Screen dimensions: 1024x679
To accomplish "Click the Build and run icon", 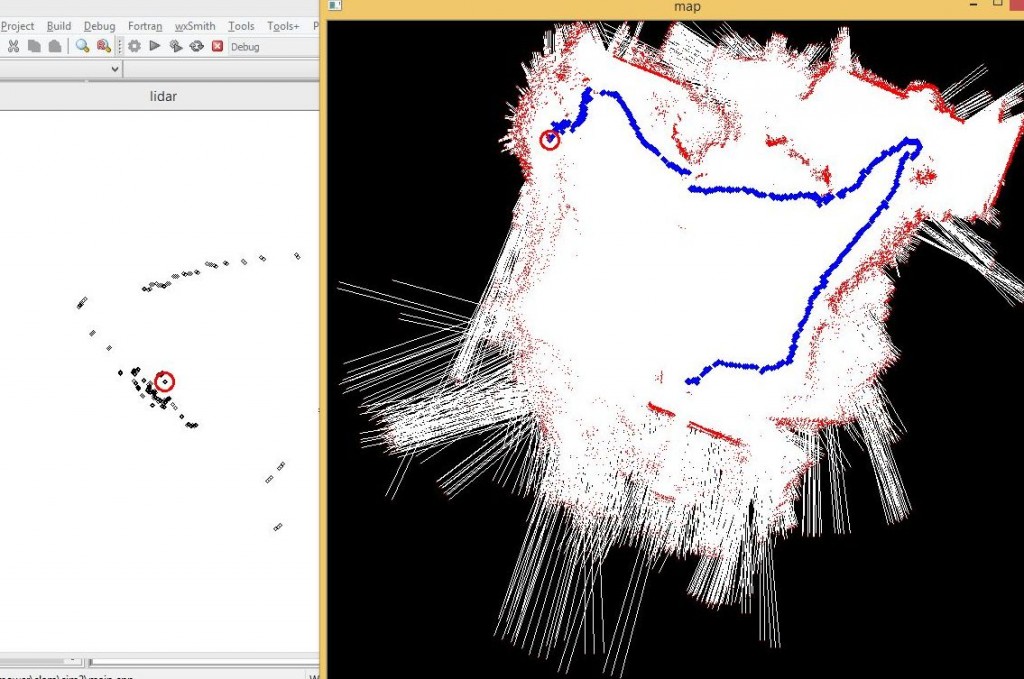I will pyautogui.click(x=175, y=46).
